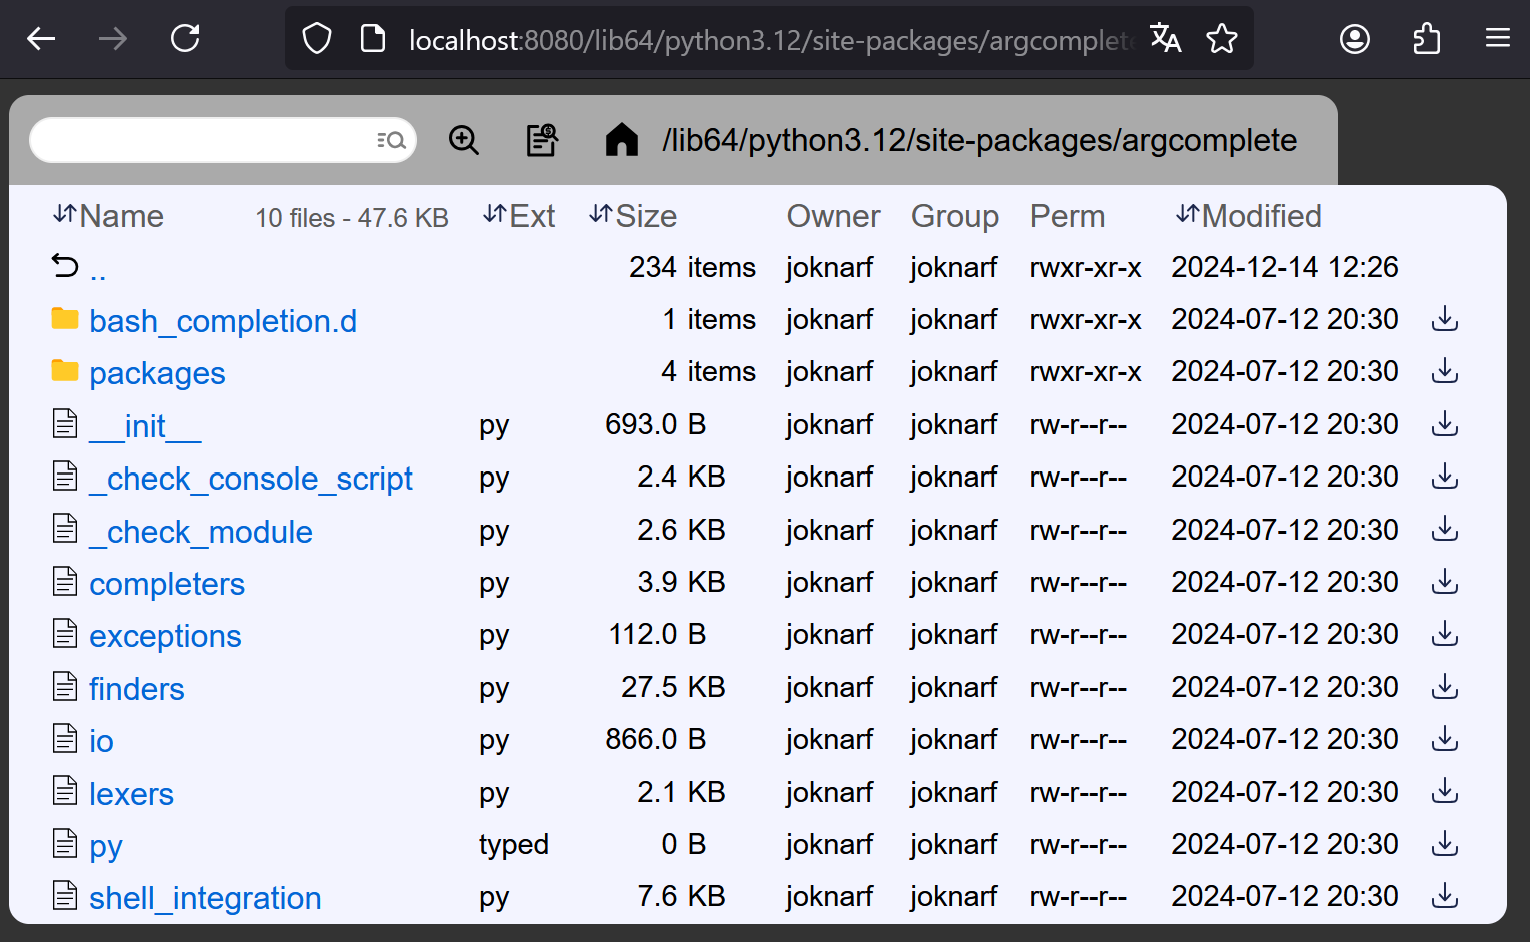Focus the address bar URL

click(x=770, y=40)
